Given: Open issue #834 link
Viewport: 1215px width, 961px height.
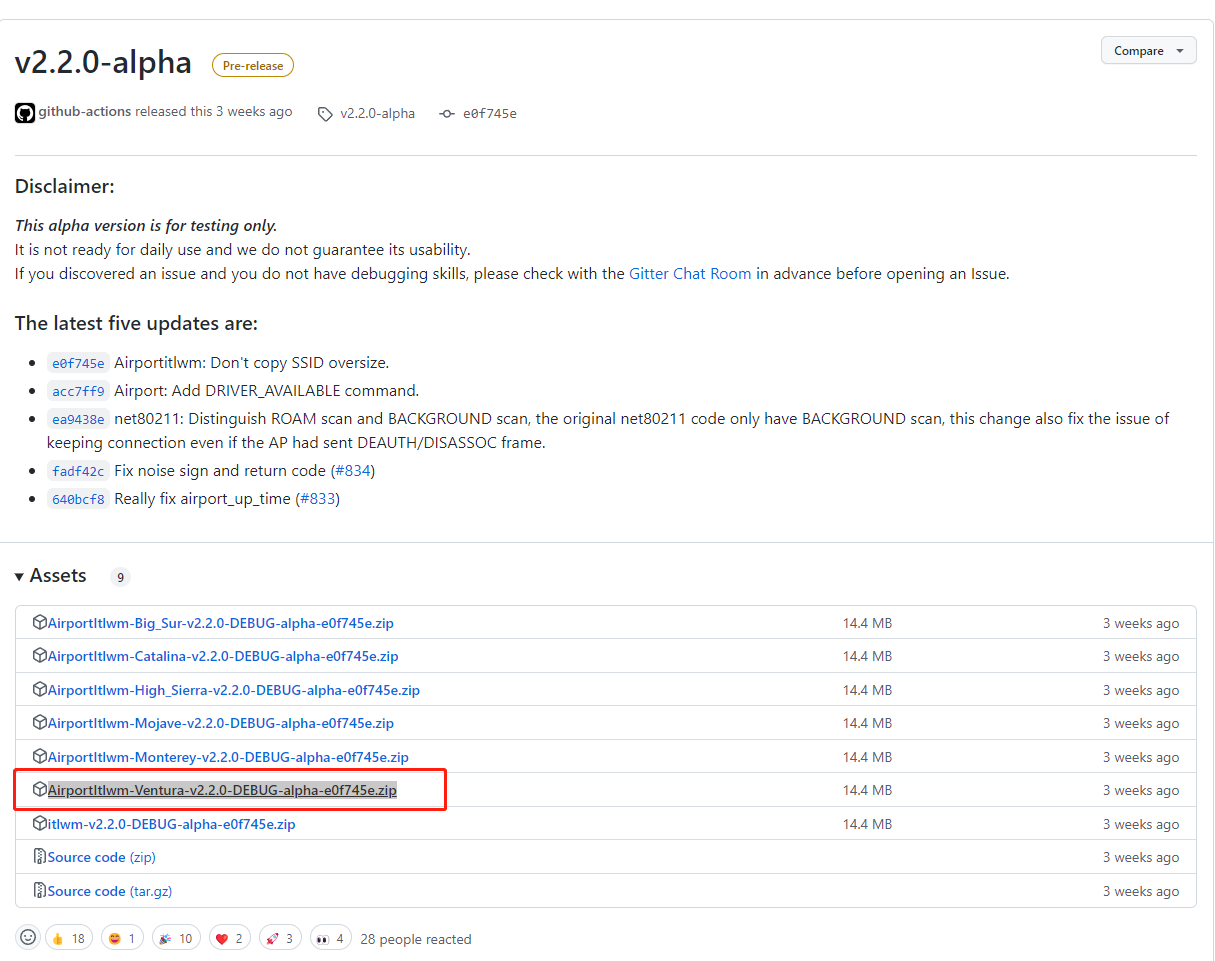Looking at the screenshot, I should point(352,470).
